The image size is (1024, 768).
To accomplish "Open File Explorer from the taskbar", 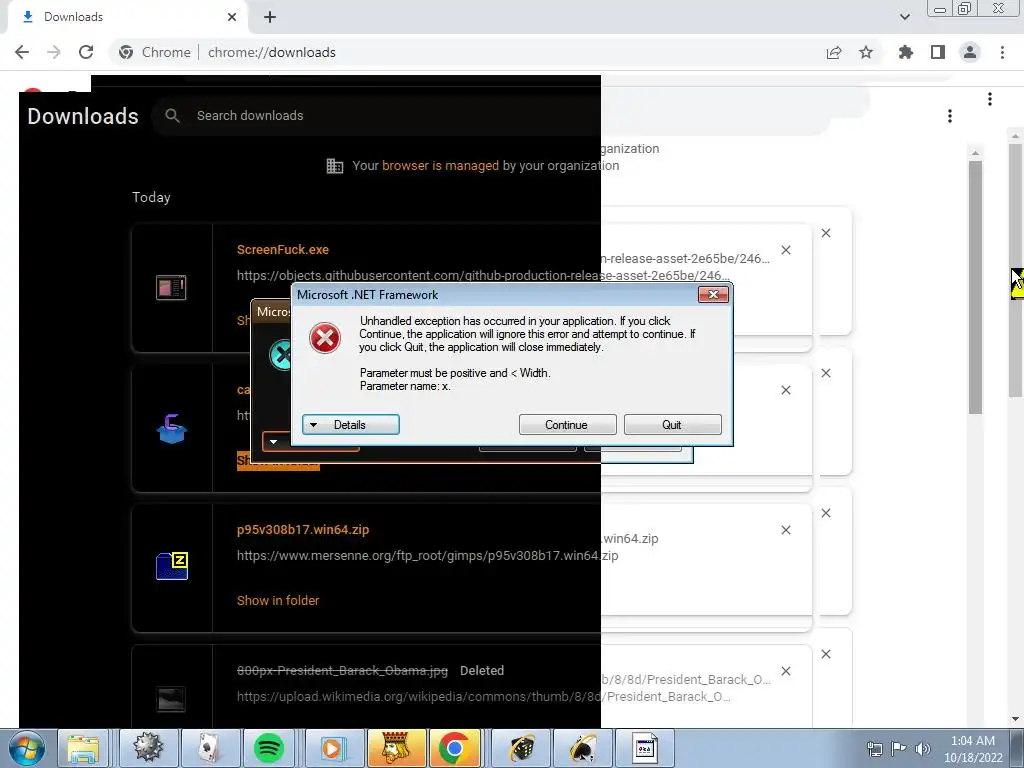I will [84, 748].
